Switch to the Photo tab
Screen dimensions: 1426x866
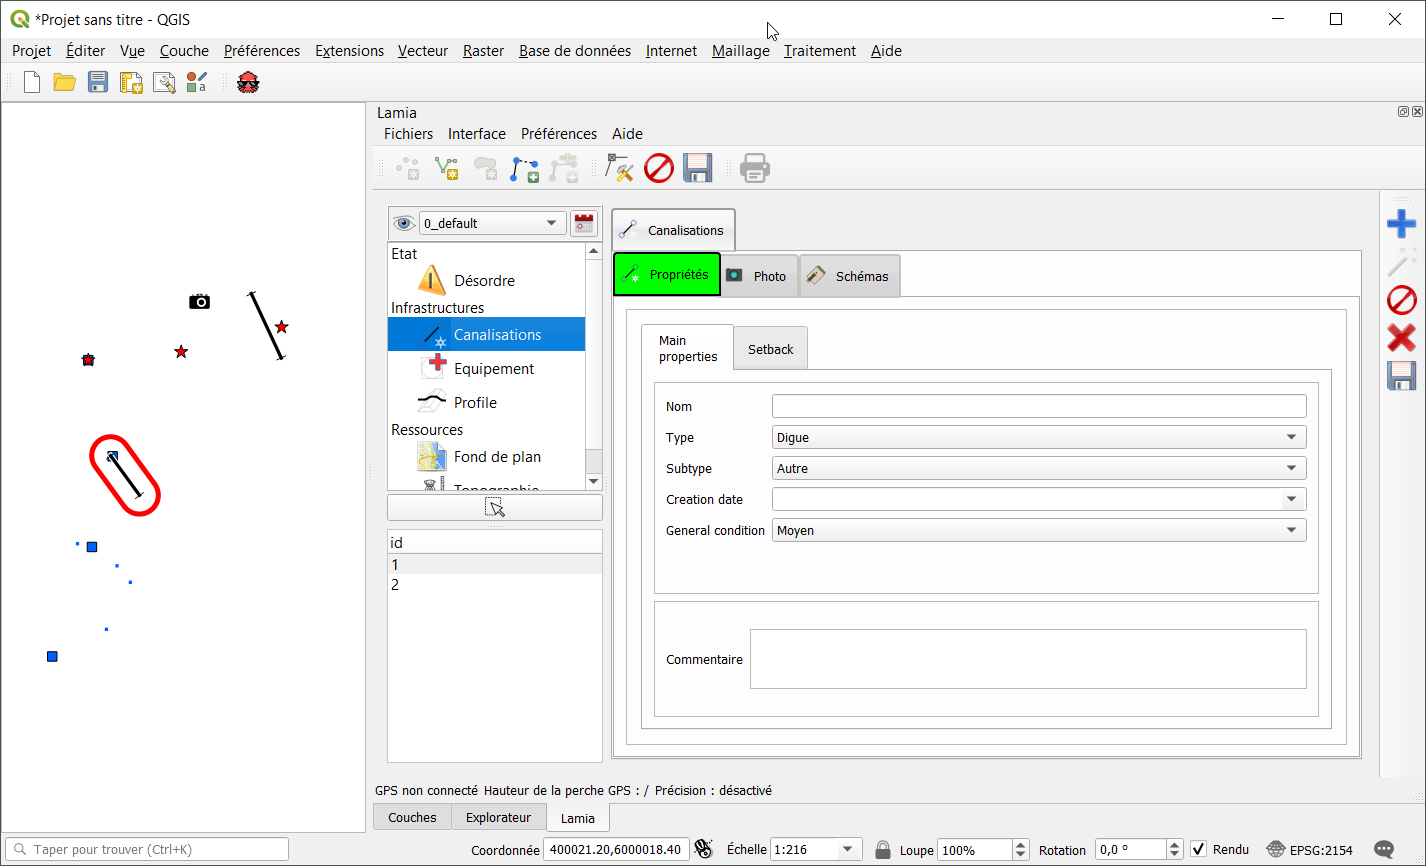(759, 276)
